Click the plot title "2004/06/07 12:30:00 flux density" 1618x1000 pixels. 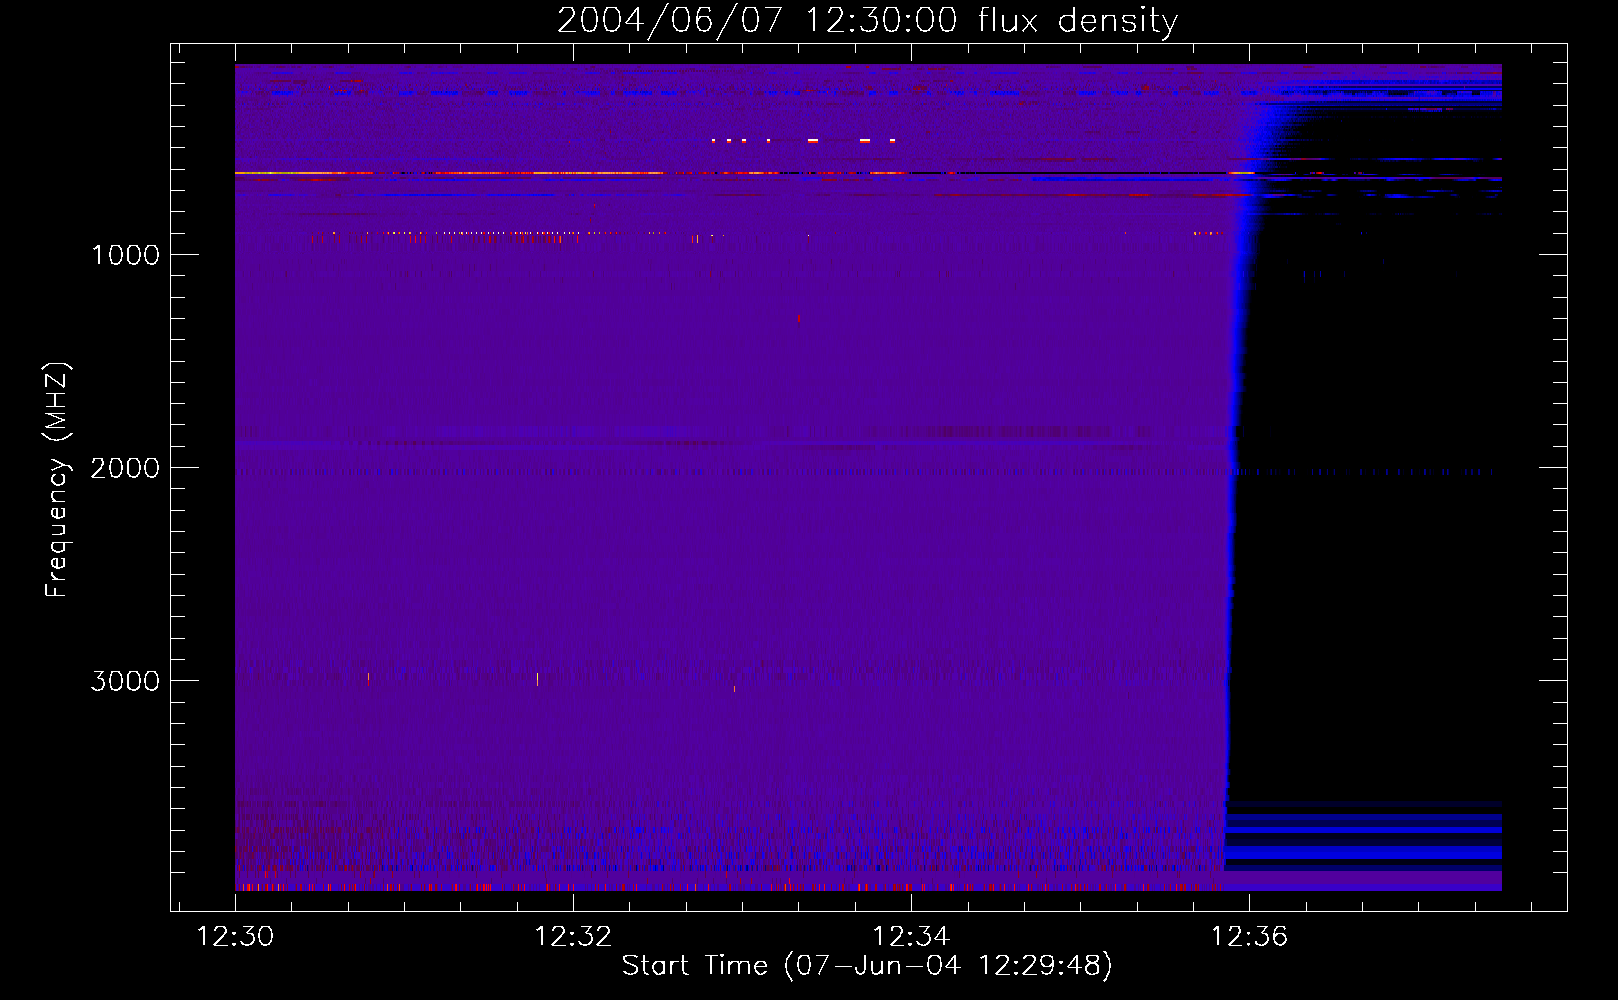pos(867,21)
